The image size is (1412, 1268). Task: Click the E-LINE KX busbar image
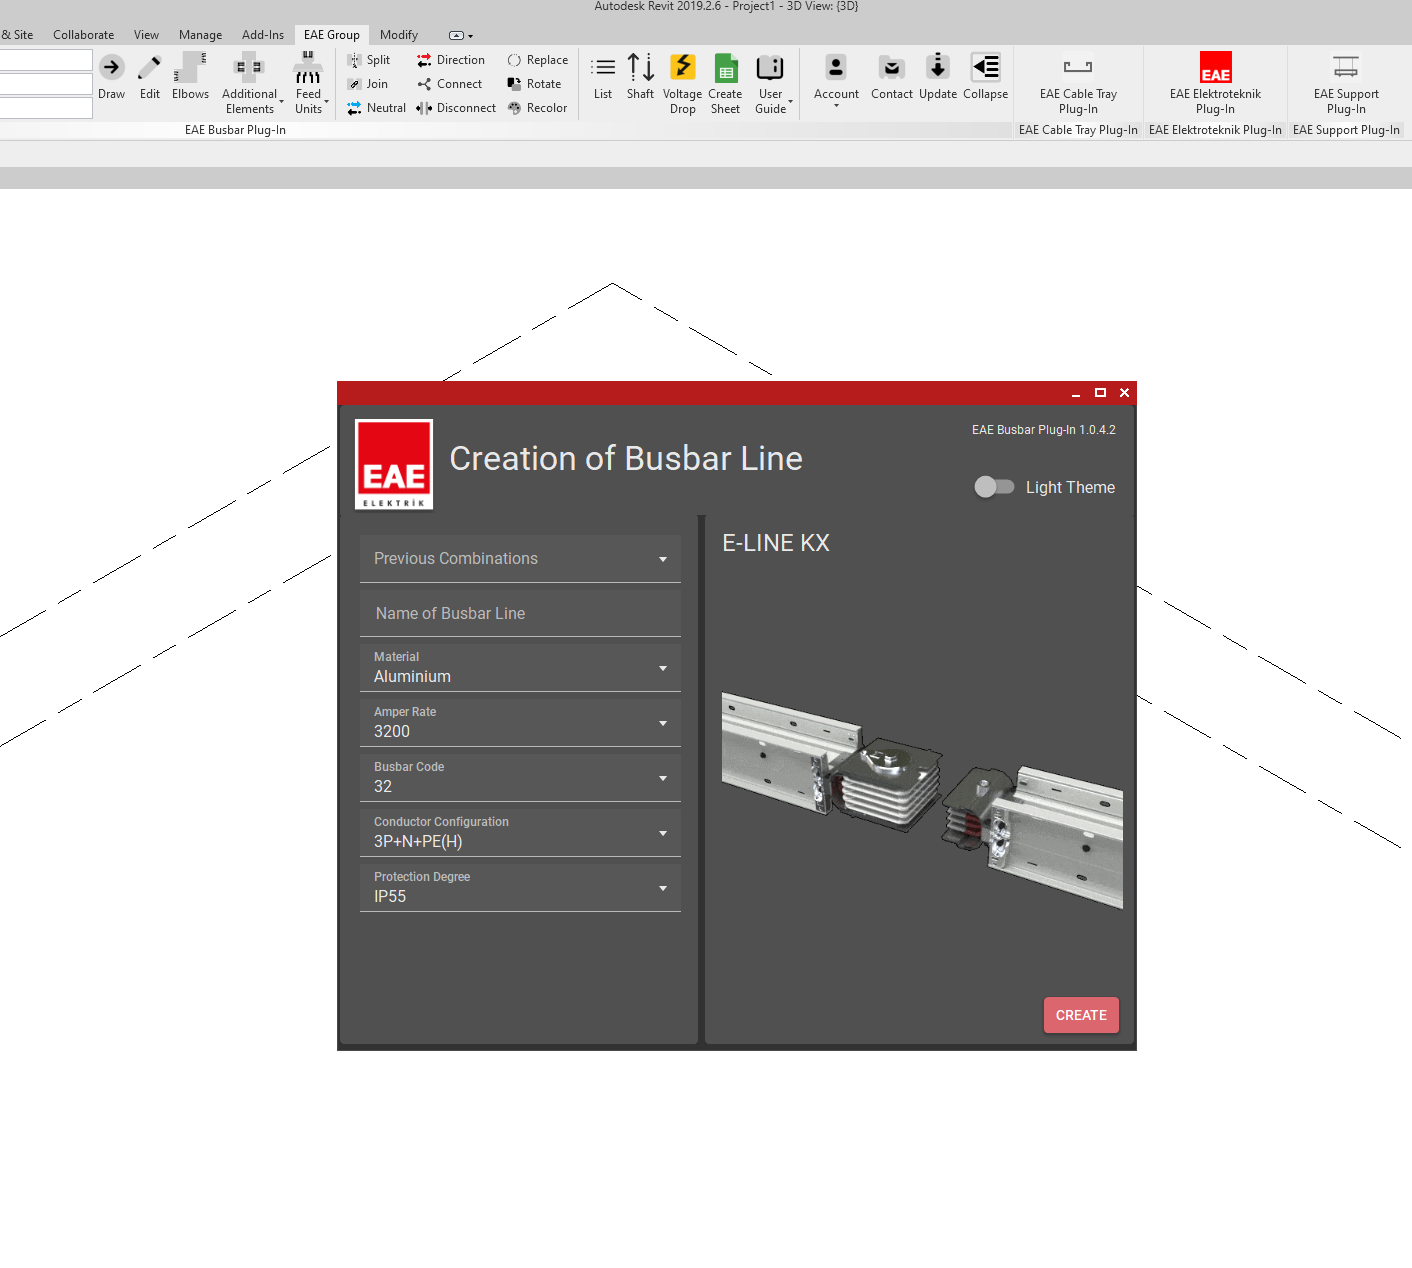pos(922,800)
